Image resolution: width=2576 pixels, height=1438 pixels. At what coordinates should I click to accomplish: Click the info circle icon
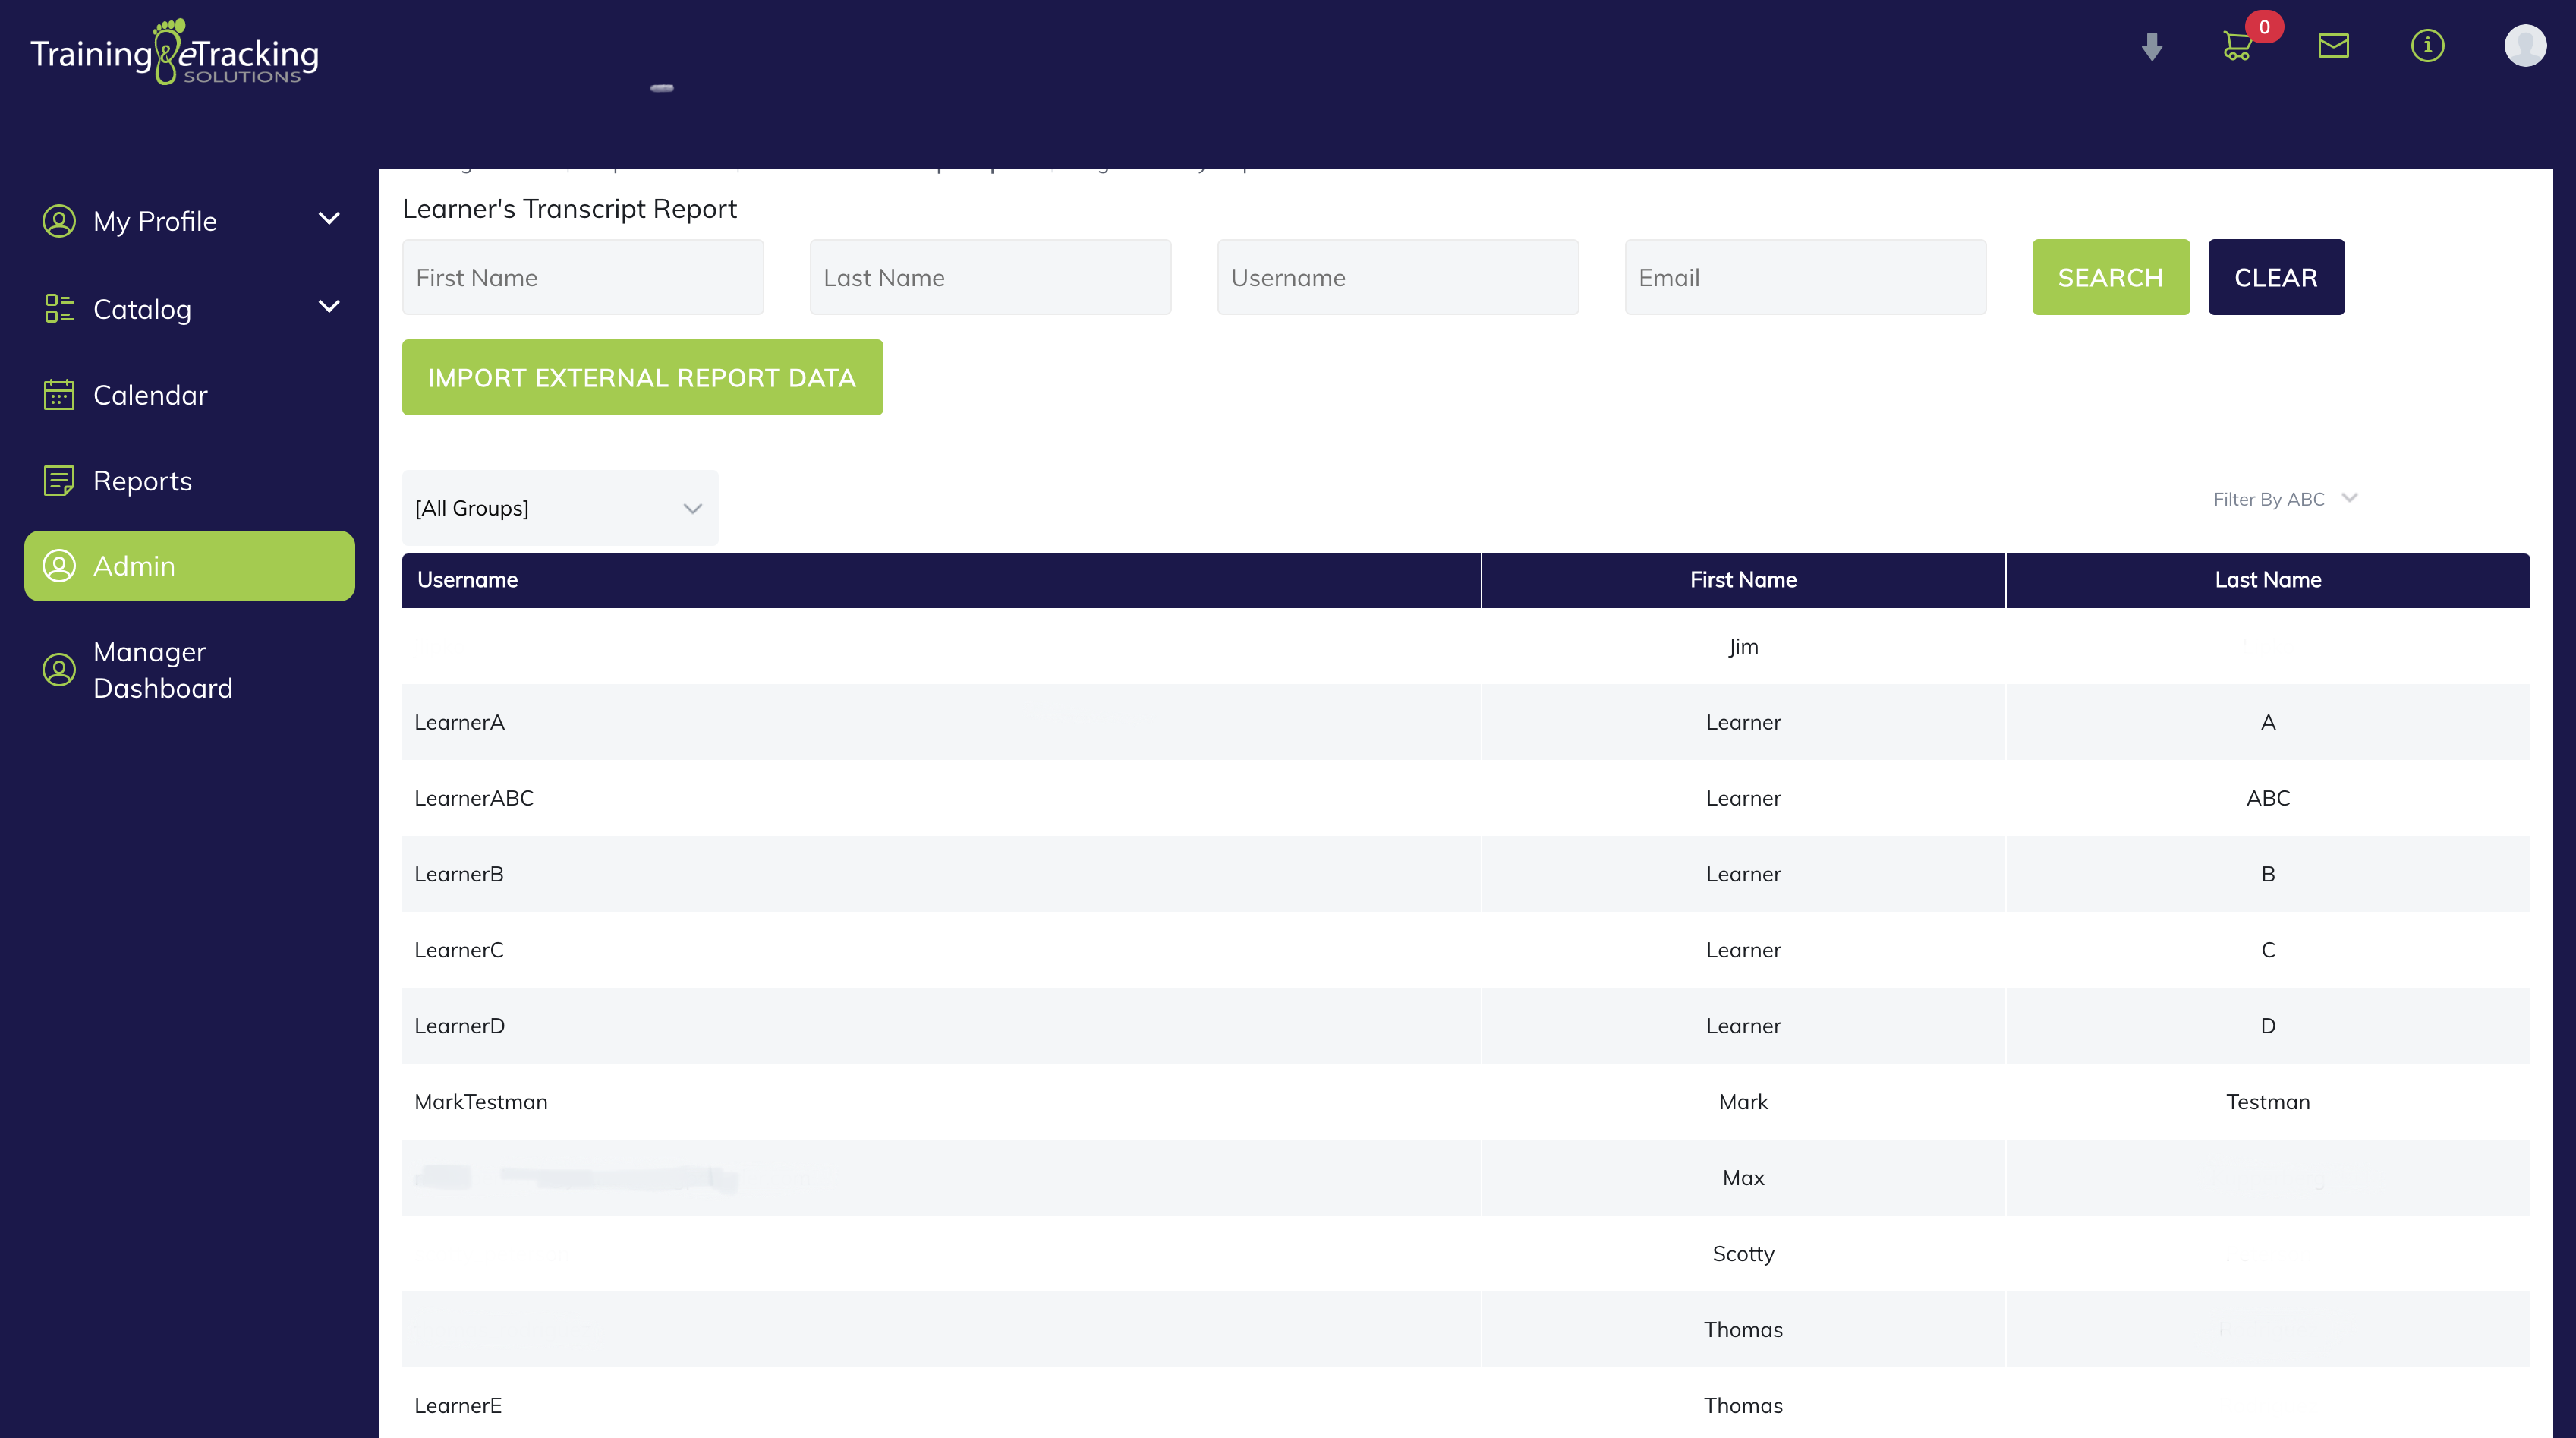point(2427,46)
